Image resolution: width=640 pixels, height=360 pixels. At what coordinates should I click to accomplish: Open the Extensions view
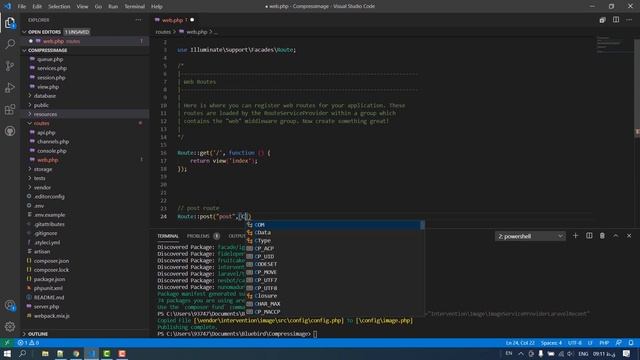click(10, 109)
